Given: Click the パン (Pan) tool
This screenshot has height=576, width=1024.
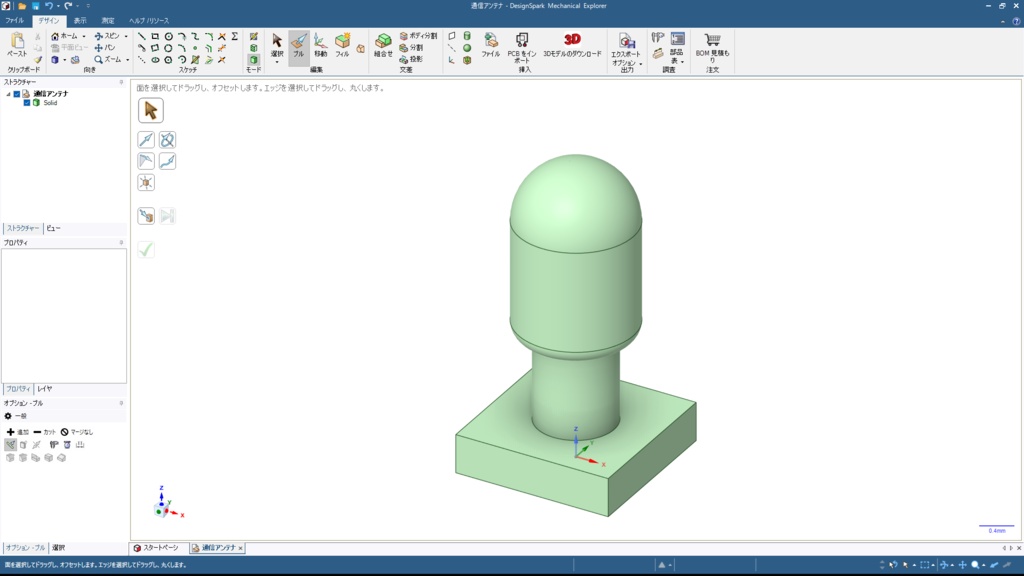Looking at the screenshot, I should coord(104,48).
